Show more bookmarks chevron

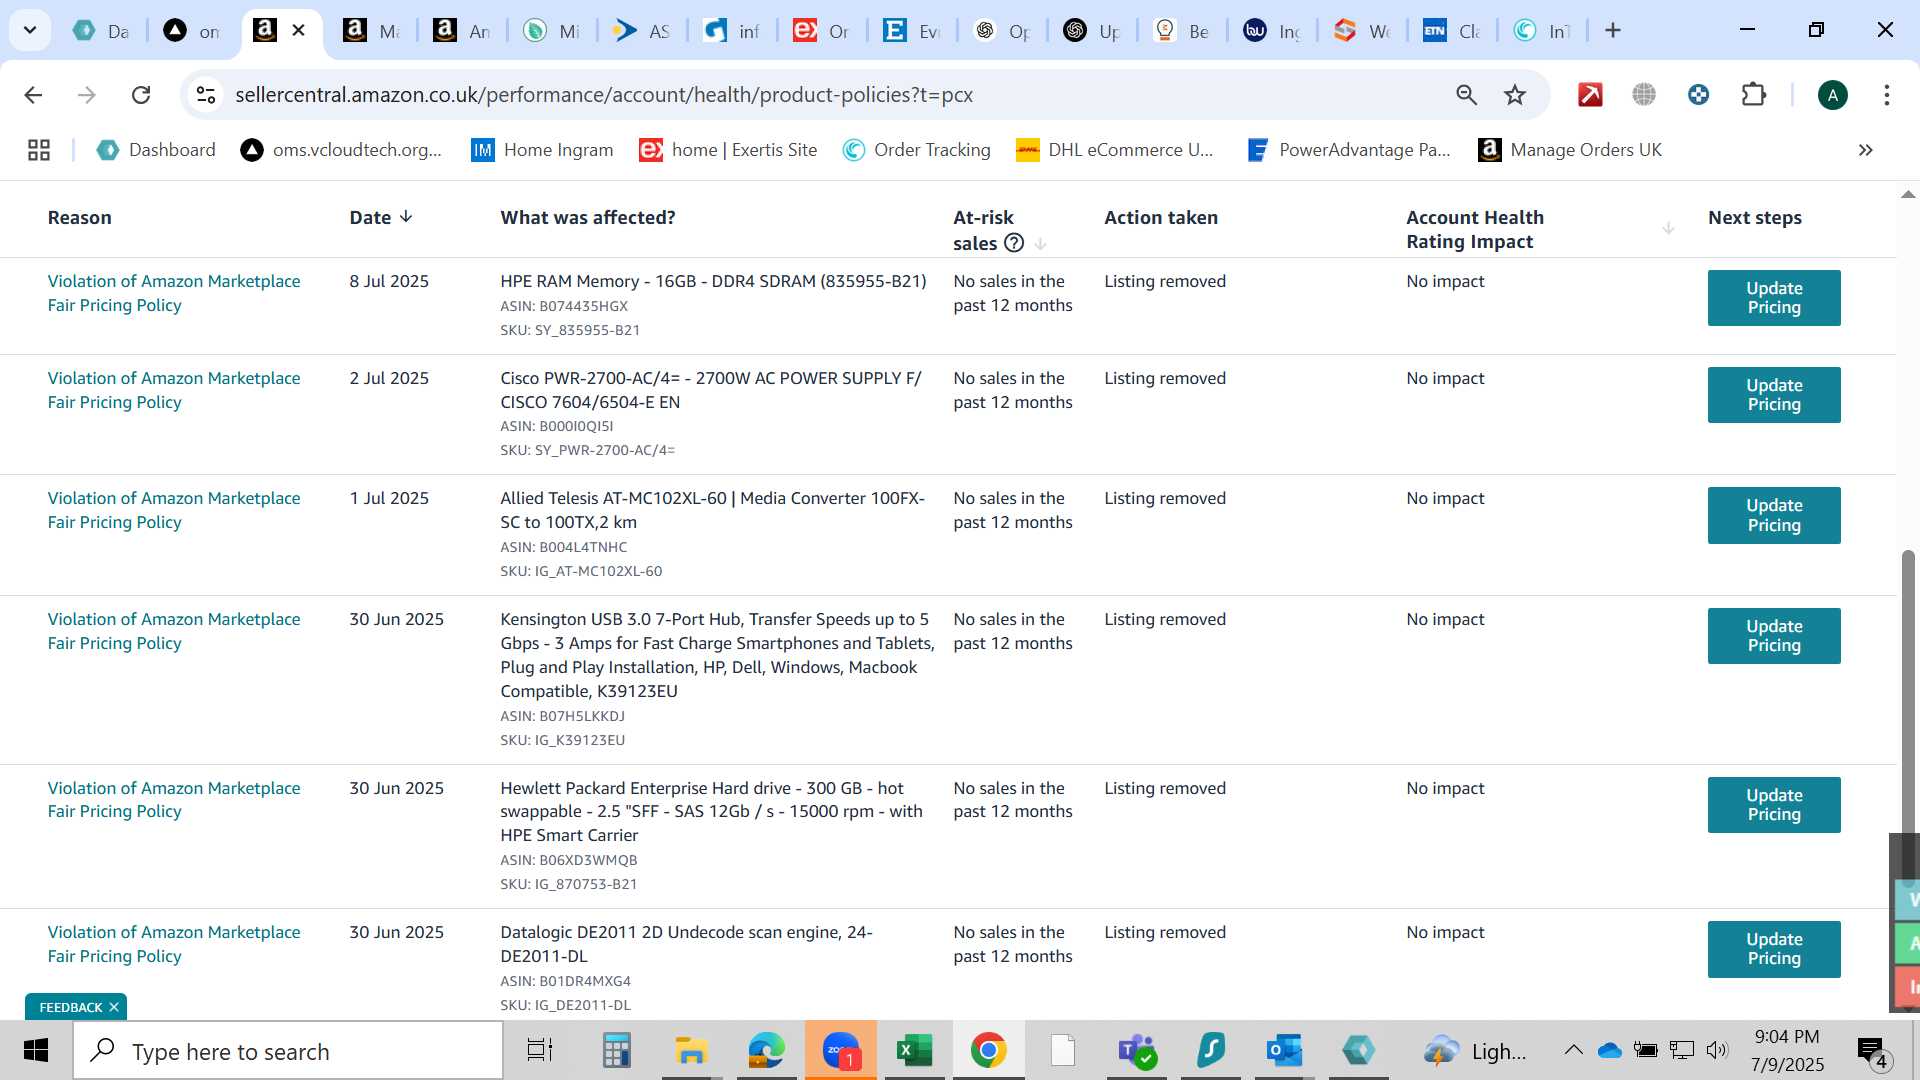[1865, 150]
